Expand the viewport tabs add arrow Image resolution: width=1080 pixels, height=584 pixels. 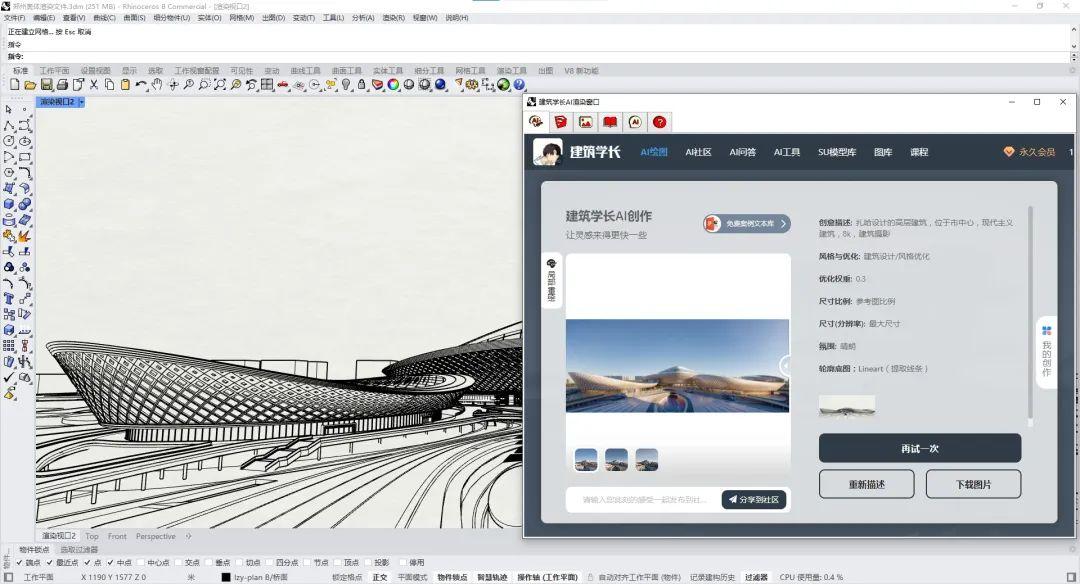(x=188, y=536)
